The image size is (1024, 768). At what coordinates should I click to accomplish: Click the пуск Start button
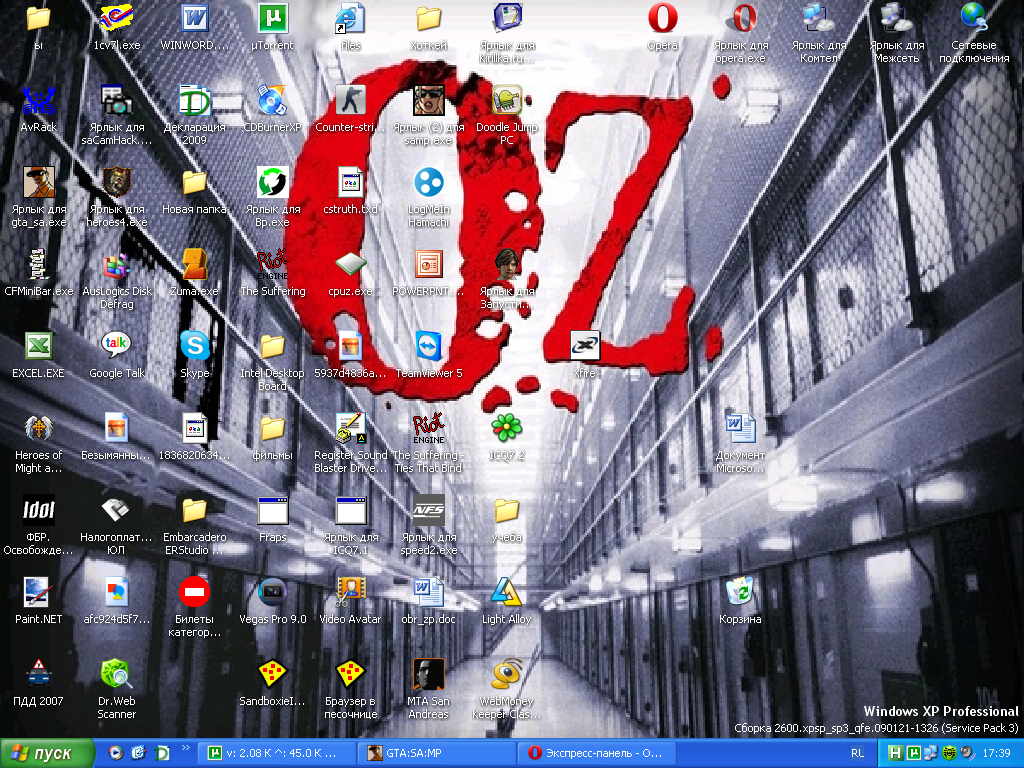[x=47, y=753]
